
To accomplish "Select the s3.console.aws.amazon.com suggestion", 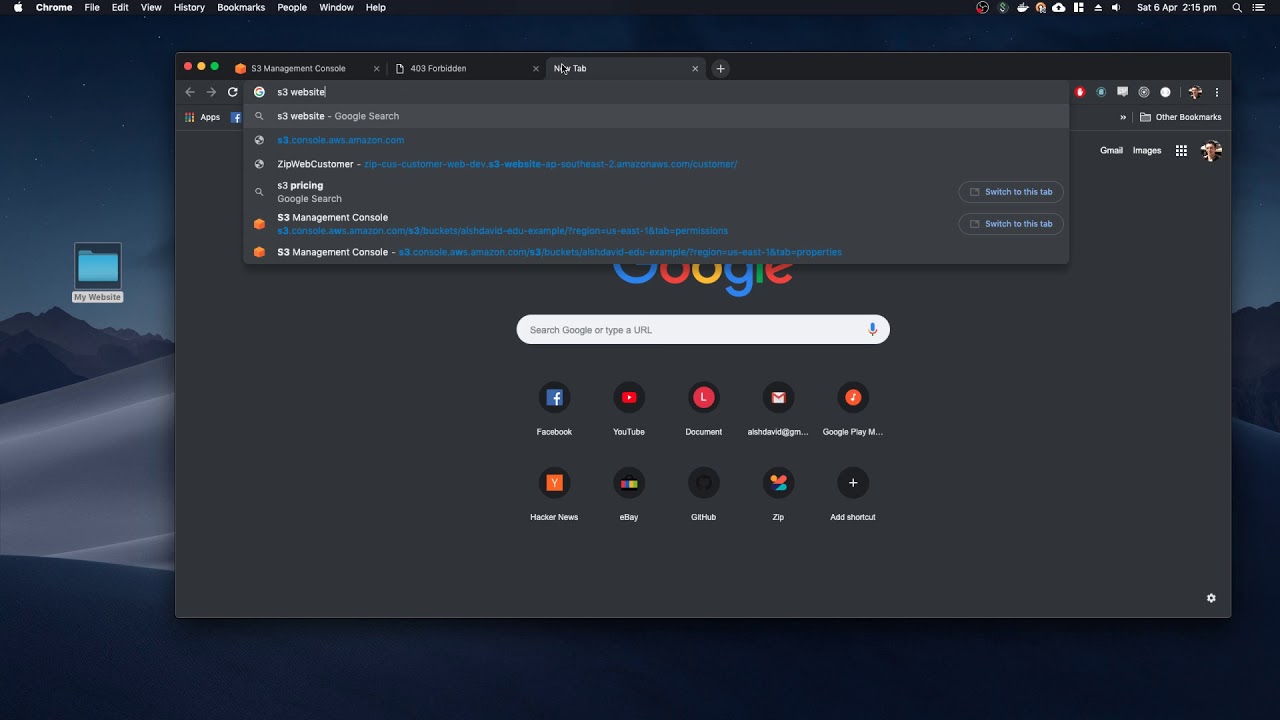I will 656,140.
